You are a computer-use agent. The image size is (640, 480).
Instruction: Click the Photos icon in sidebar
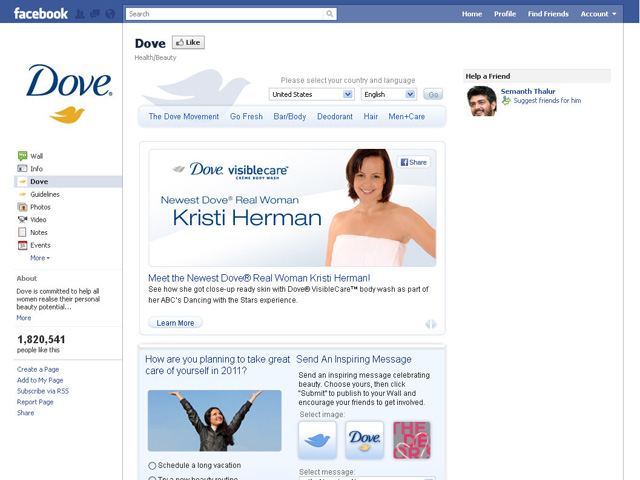tap(22, 207)
